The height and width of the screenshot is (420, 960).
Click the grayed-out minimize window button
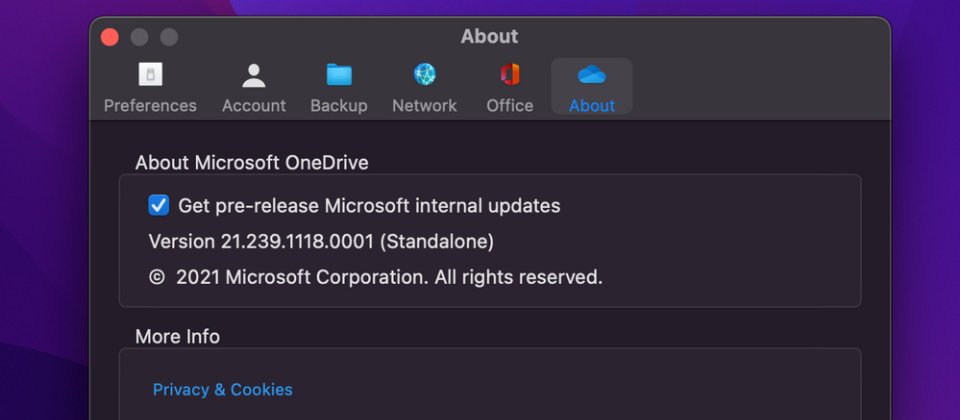click(139, 37)
